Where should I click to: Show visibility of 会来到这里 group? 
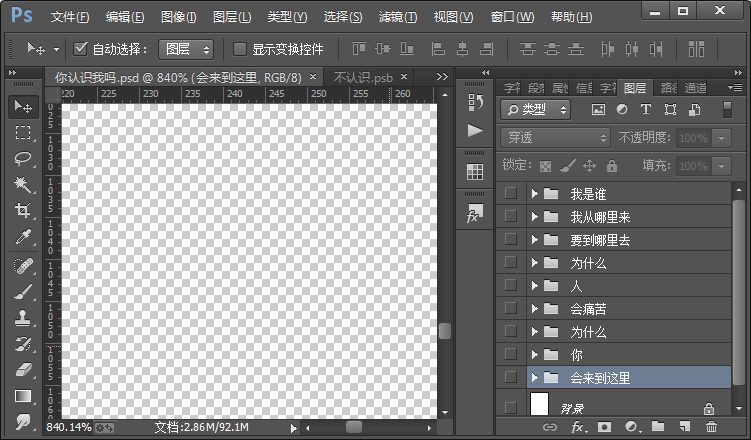point(511,377)
